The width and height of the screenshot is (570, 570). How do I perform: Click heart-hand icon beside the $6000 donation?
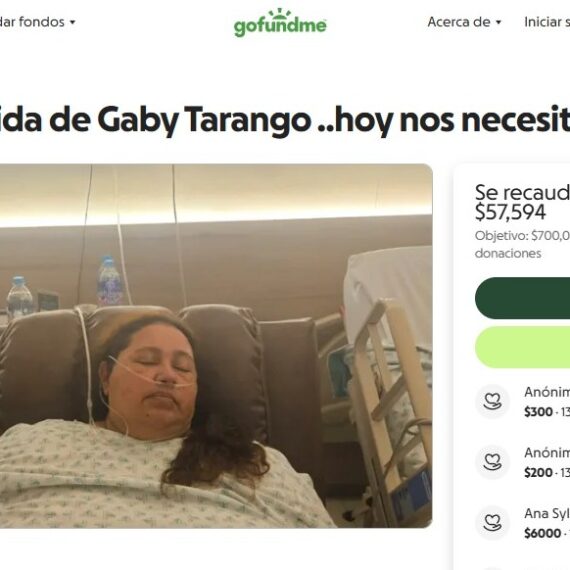492,522
